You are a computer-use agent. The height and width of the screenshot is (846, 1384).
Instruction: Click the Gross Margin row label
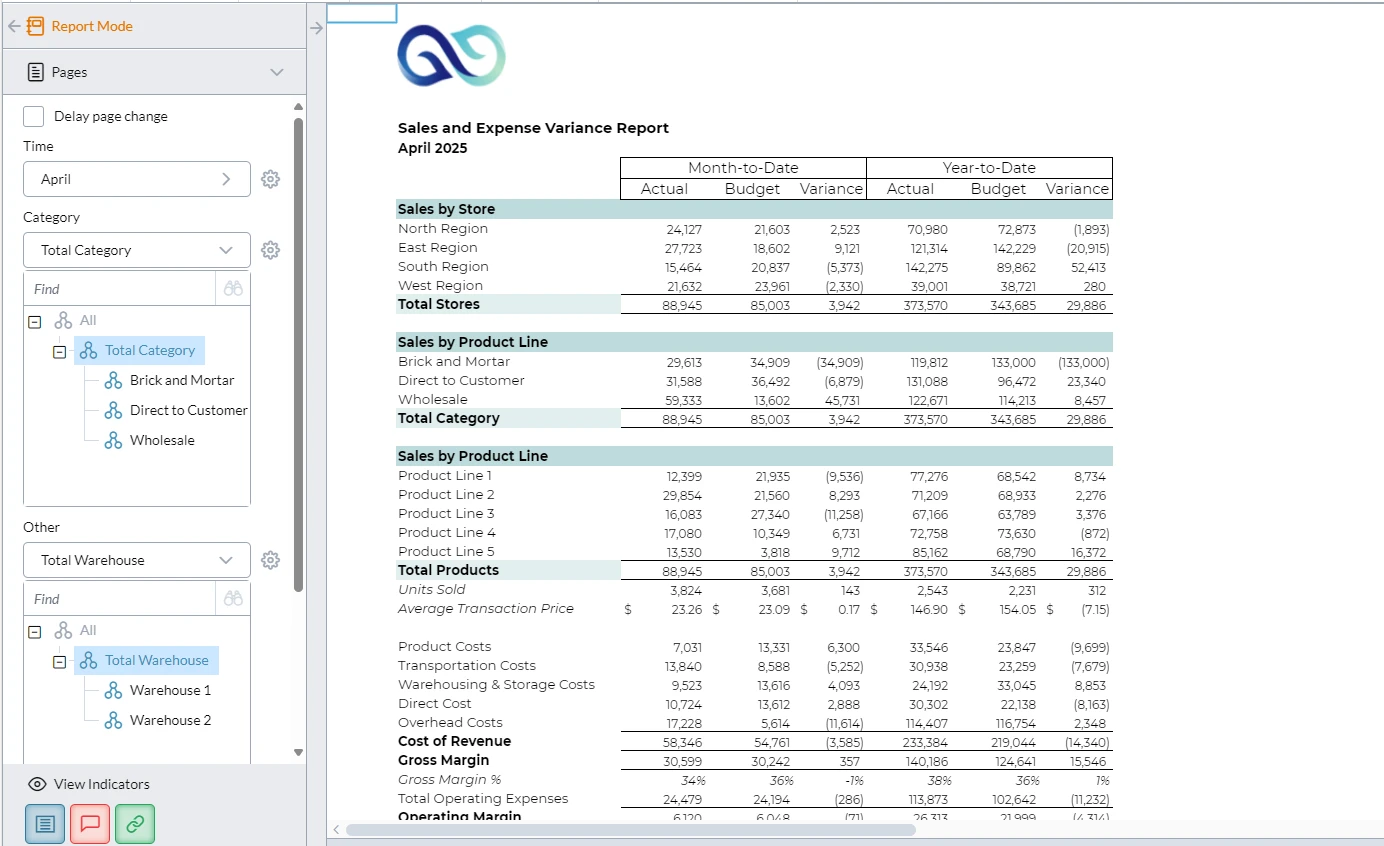(444, 760)
